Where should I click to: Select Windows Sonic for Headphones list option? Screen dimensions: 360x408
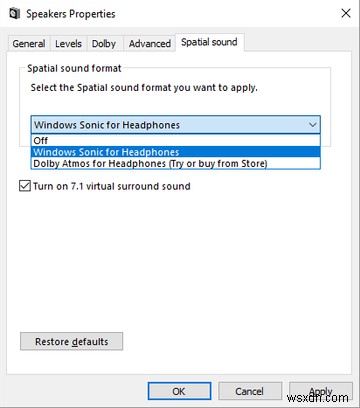(x=176, y=152)
